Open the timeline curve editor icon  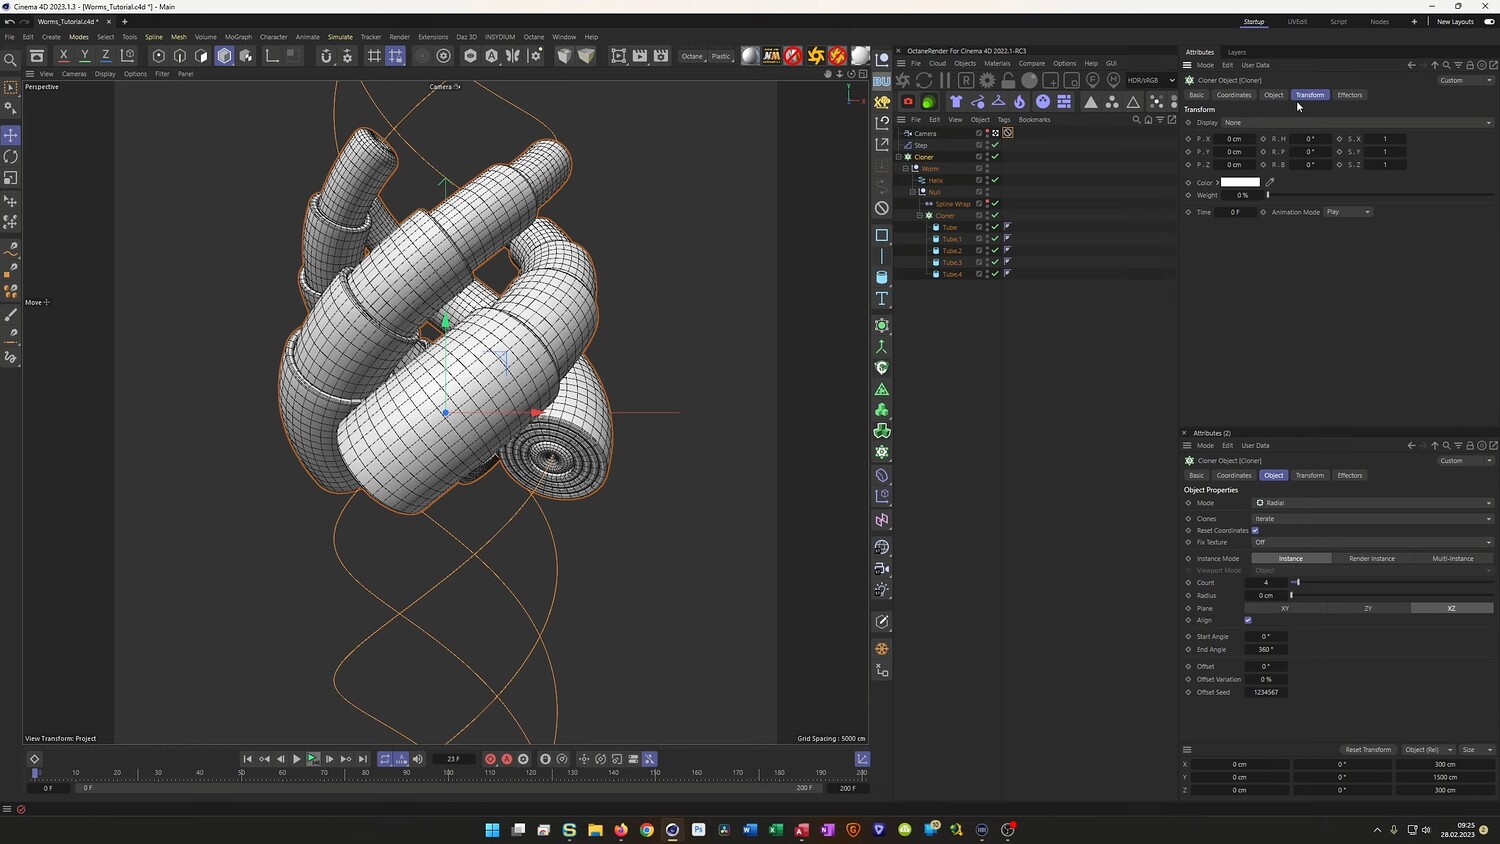(863, 759)
